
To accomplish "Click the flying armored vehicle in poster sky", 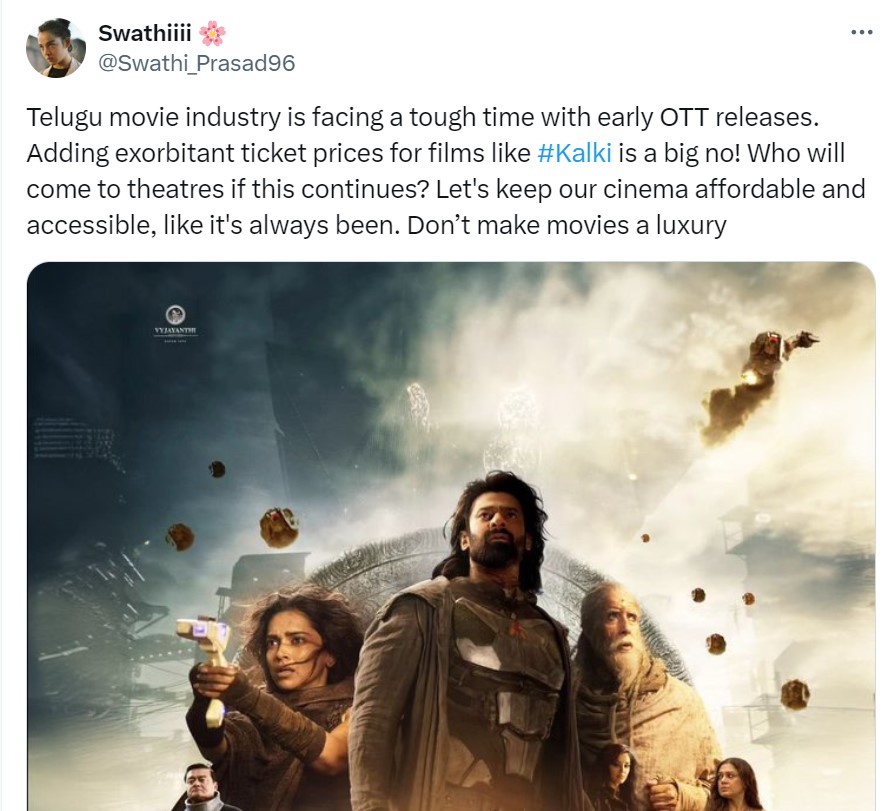I will [757, 385].
